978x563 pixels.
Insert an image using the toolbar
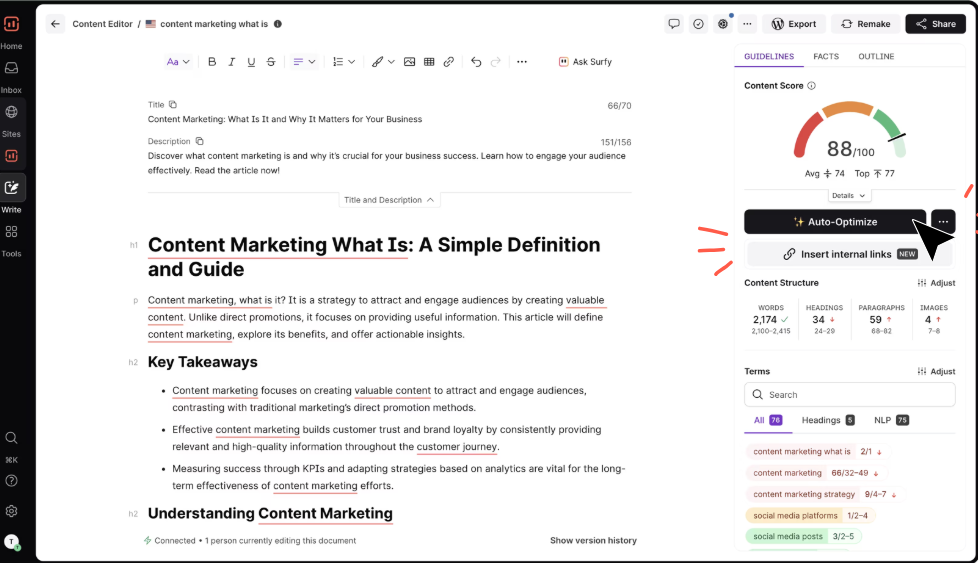[409, 62]
